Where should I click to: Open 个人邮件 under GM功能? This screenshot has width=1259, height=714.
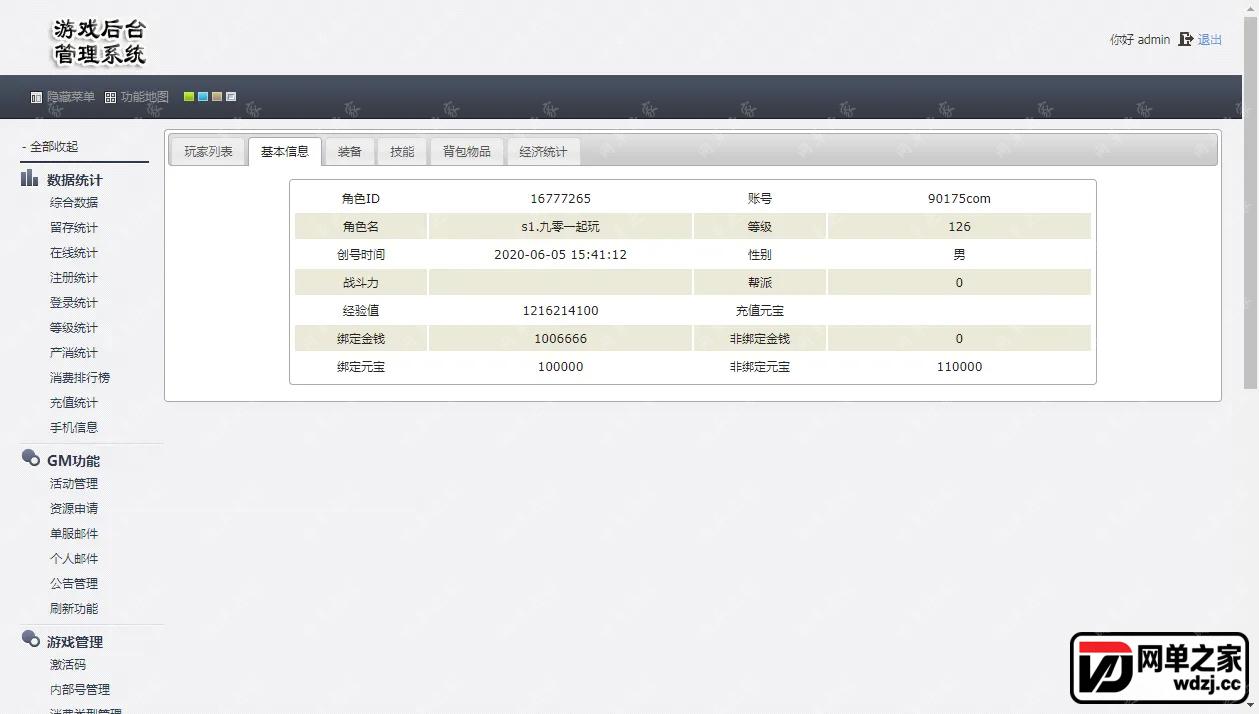[x=74, y=558]
